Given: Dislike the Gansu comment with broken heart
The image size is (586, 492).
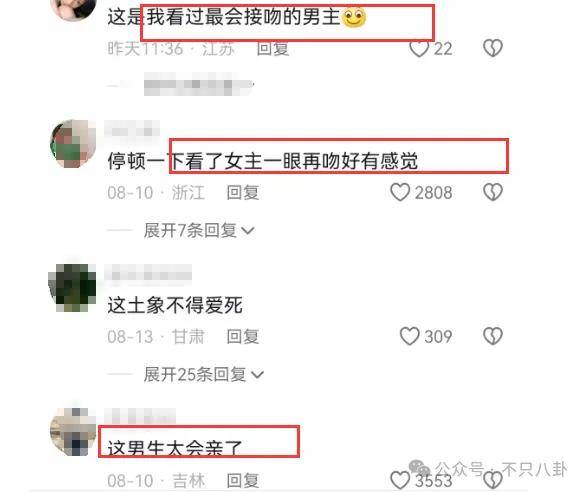Looking at the screenshot, I should 493,336.
